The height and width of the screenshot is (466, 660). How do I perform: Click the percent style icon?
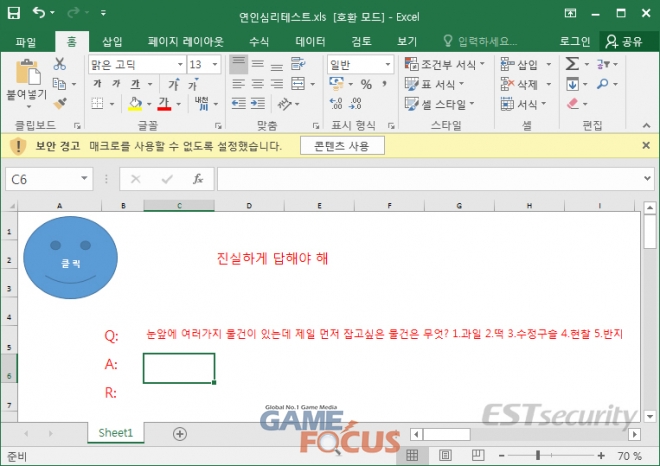[366, 84]
